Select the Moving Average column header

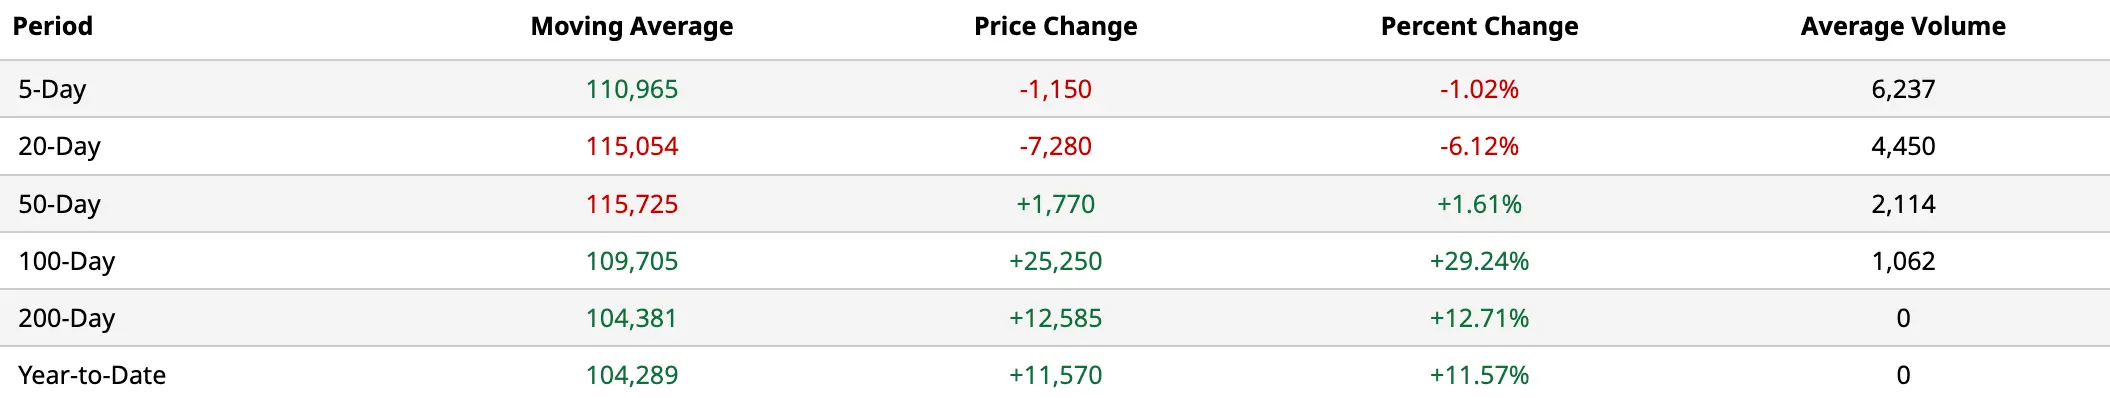[x=632, y=26]
